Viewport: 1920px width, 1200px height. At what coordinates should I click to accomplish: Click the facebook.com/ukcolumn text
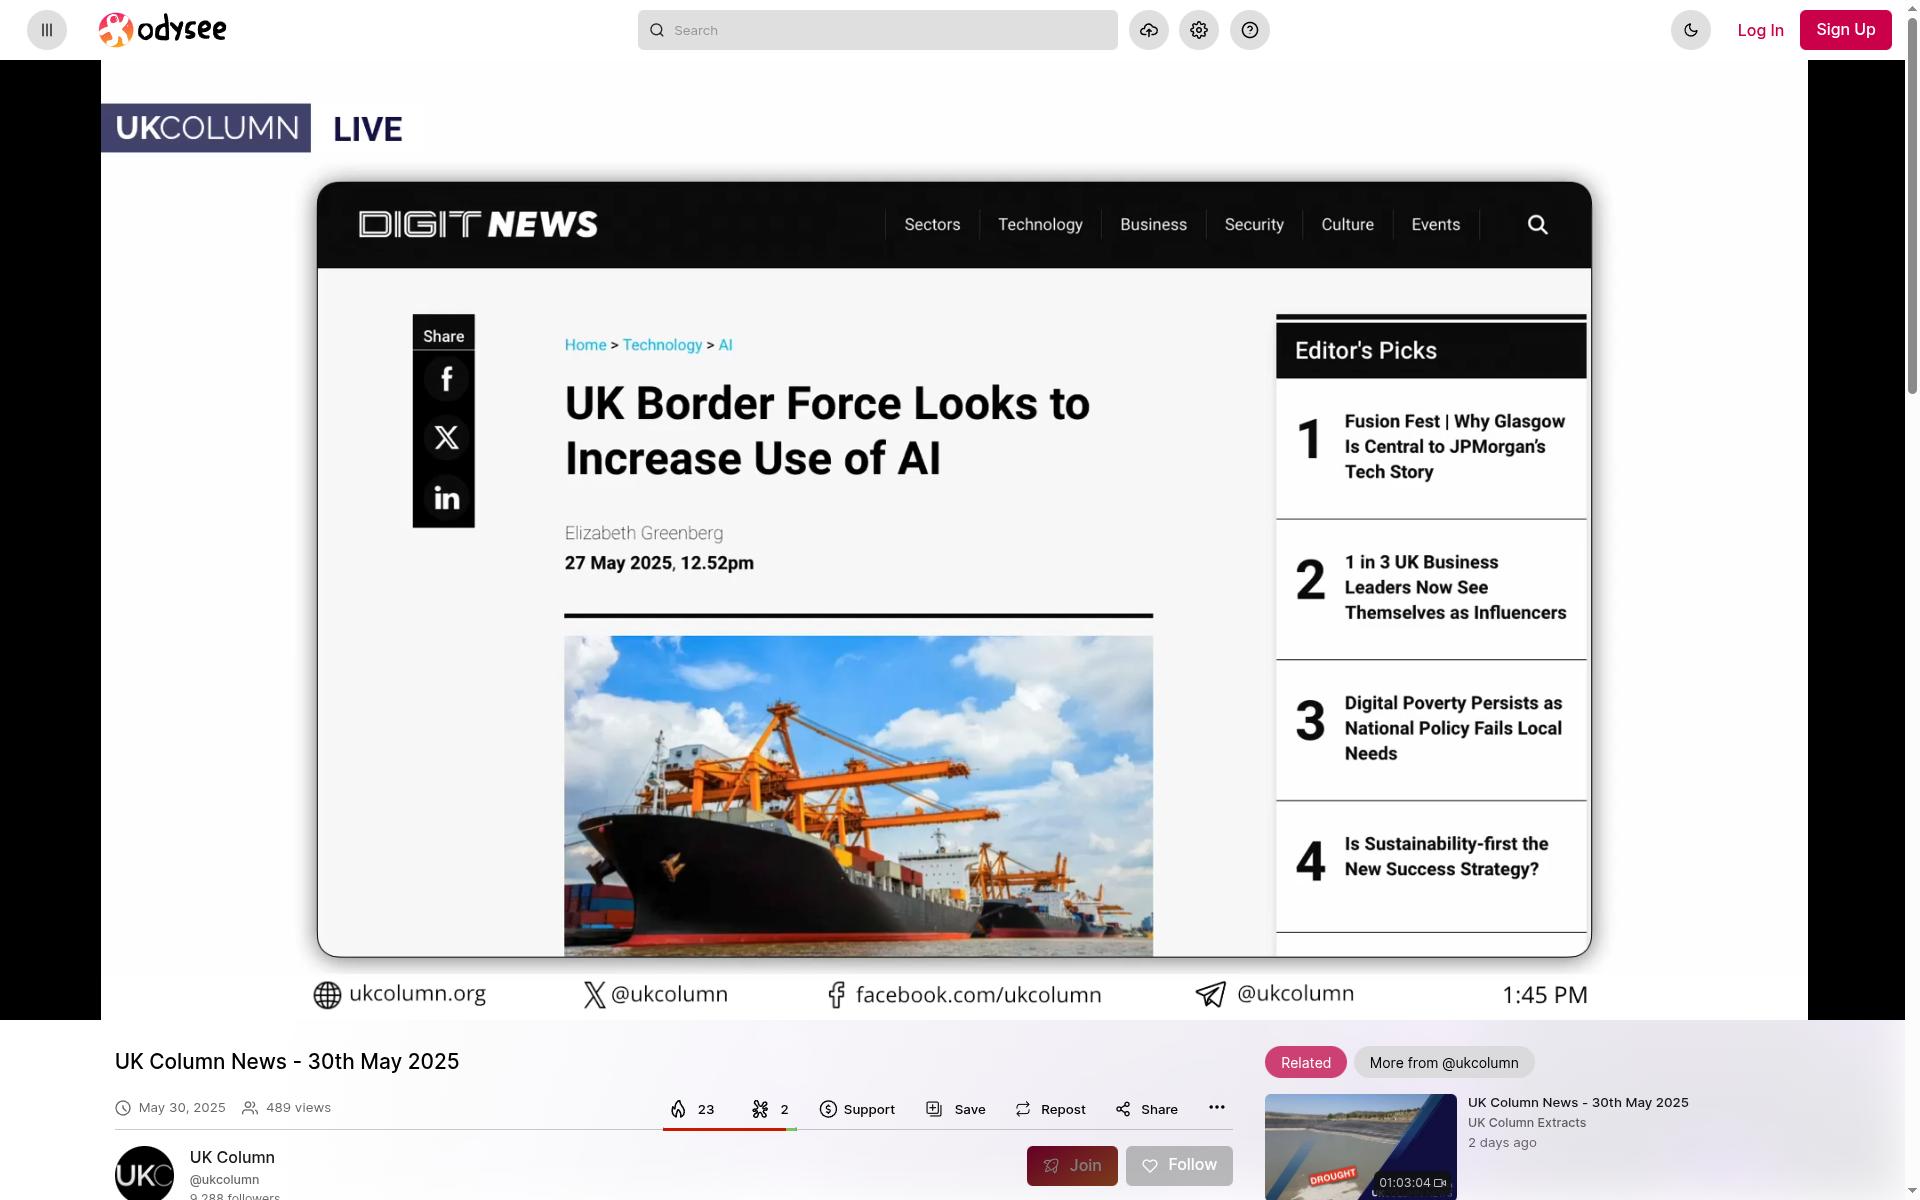(978, 995)
